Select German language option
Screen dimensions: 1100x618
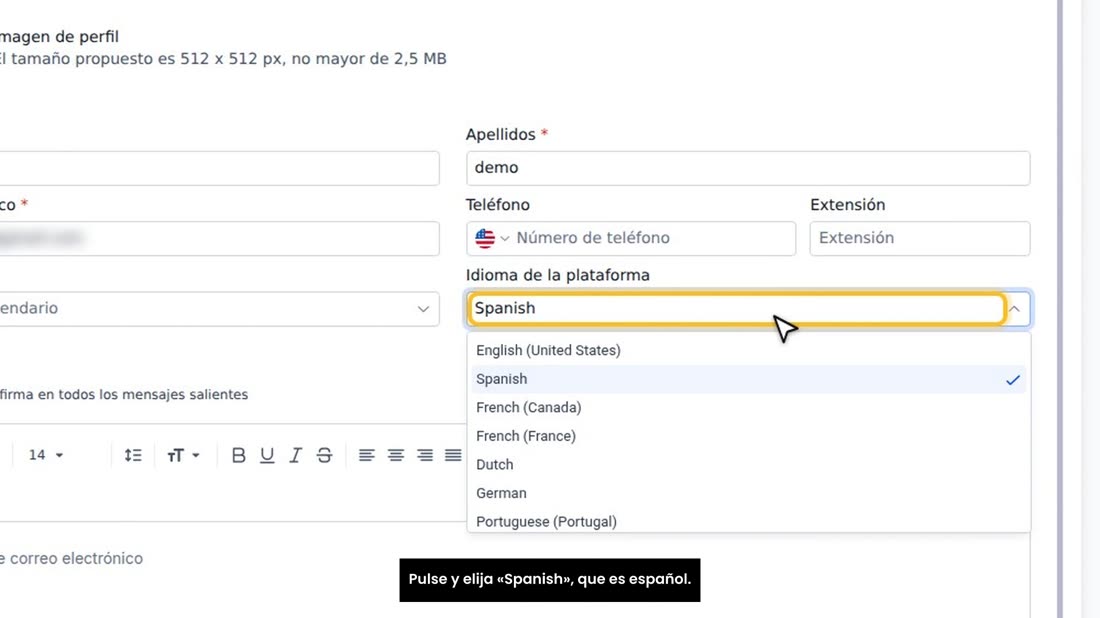(749, 493)
